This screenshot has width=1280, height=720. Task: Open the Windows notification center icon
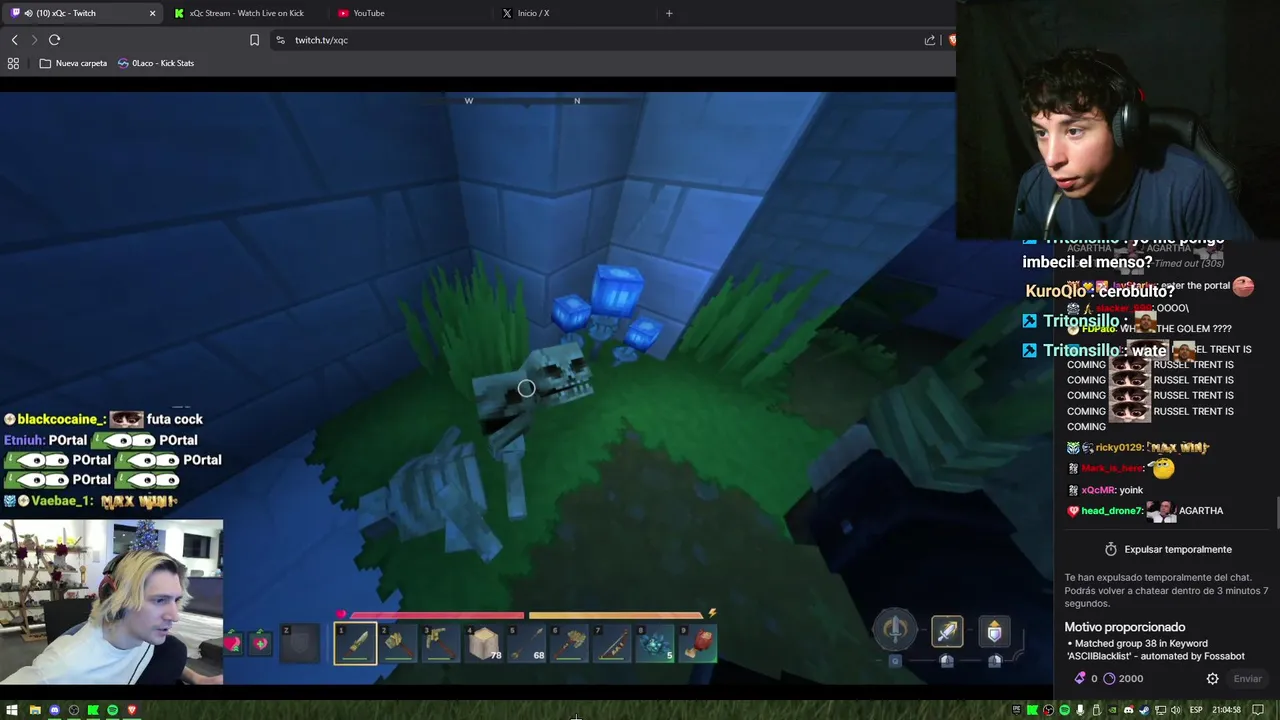(1258, 710)
